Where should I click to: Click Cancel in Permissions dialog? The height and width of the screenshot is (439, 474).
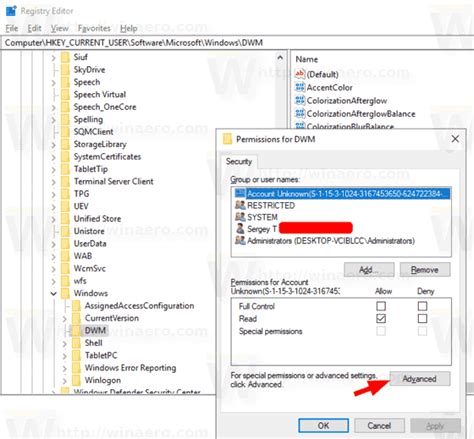pos(379,425)
